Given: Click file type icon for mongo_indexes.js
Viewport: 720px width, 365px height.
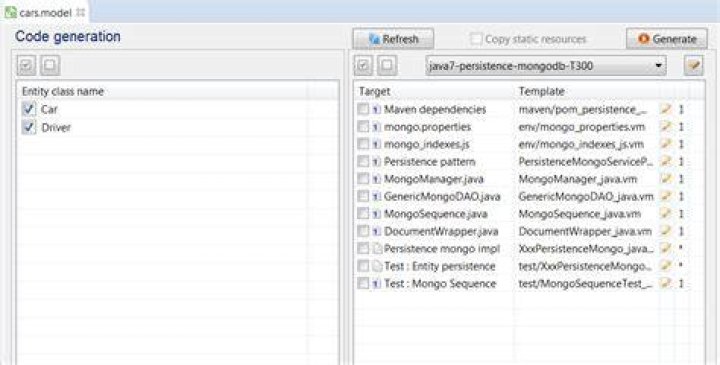Looking at the screenshot, I should click(377, 144).
